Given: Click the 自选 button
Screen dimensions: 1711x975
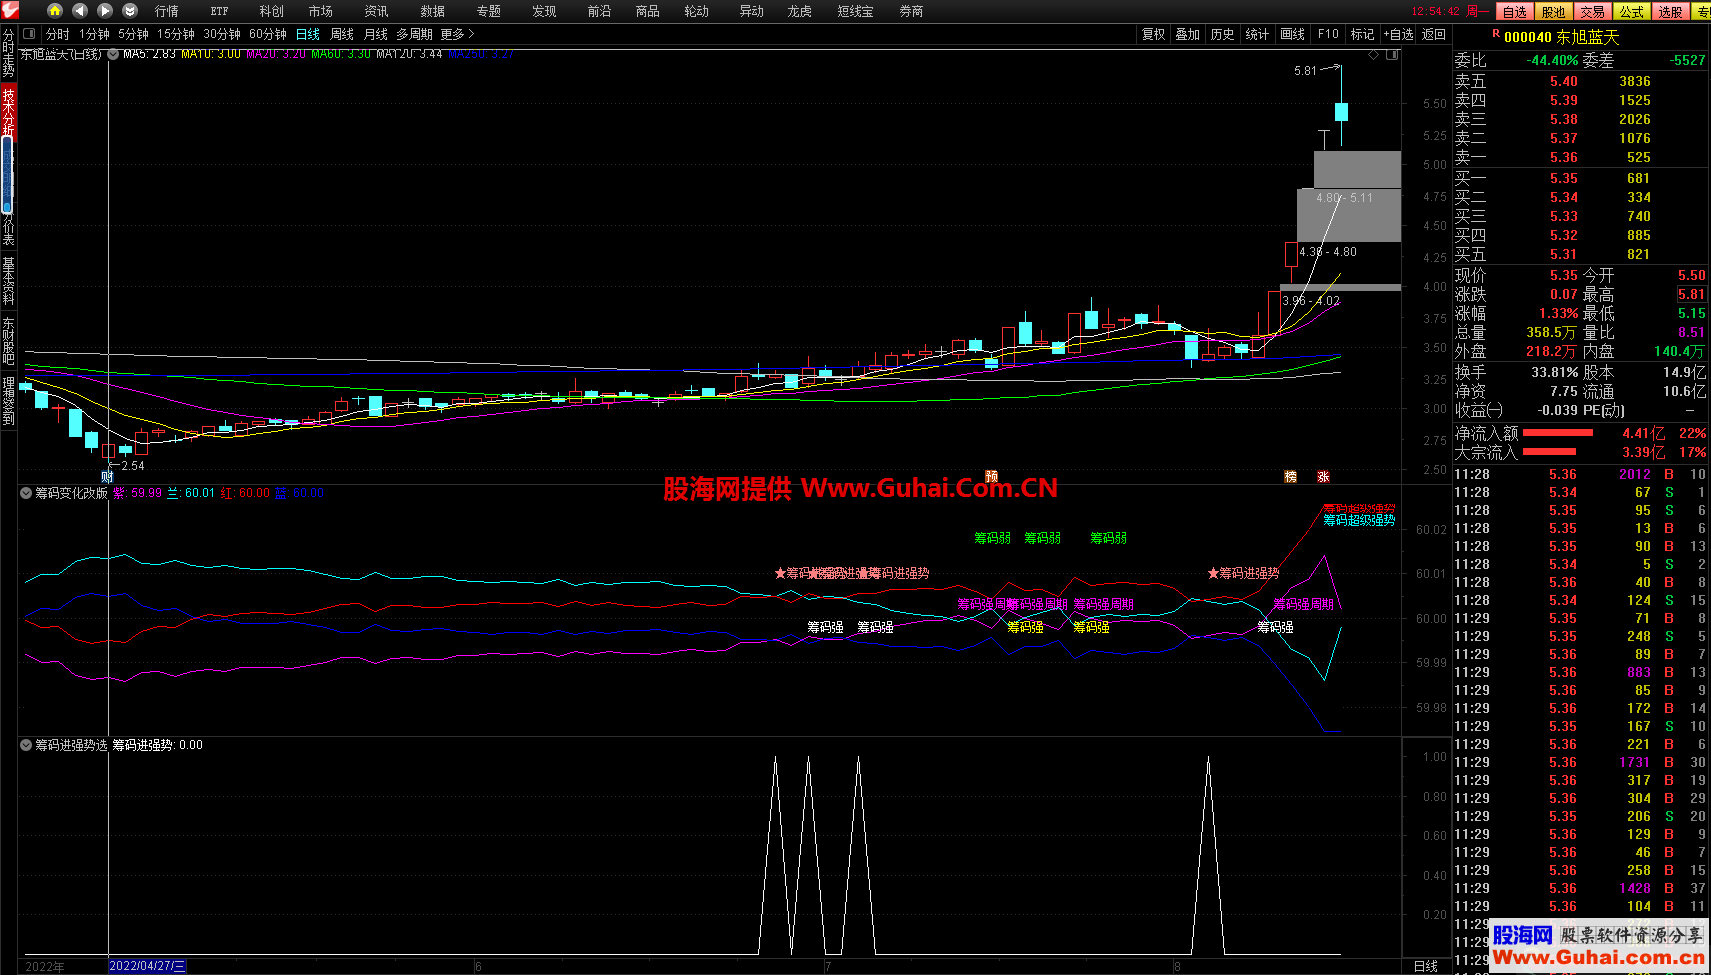Looking at the screenshot, I should pyautogui.click(x=1515, y=12).
